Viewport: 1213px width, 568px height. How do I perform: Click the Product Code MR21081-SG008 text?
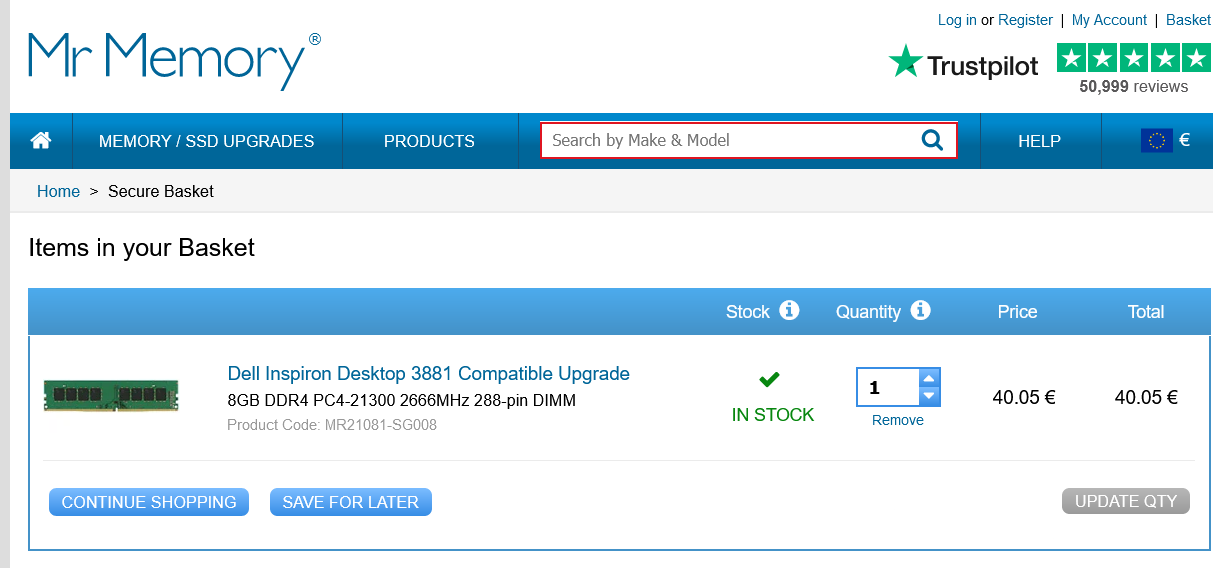coord(332,425)
